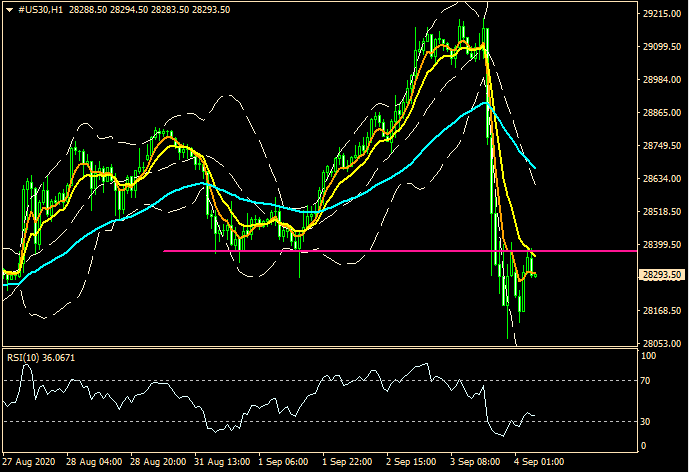Screen dimensions: 690x472
Task: Click the #US30,H1 chart symbol label
Action: [x=41, y=9]
